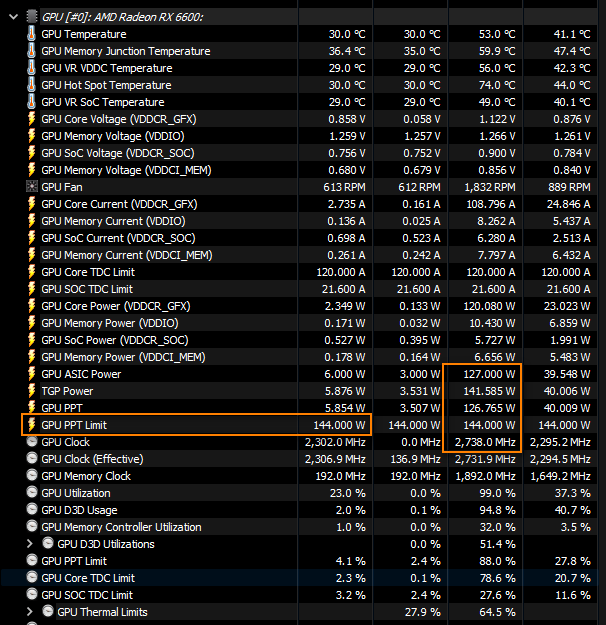Select the GPU Clock (Effective) row label
The width and height of the screenshot is (606, 625).
click(92, 459)
